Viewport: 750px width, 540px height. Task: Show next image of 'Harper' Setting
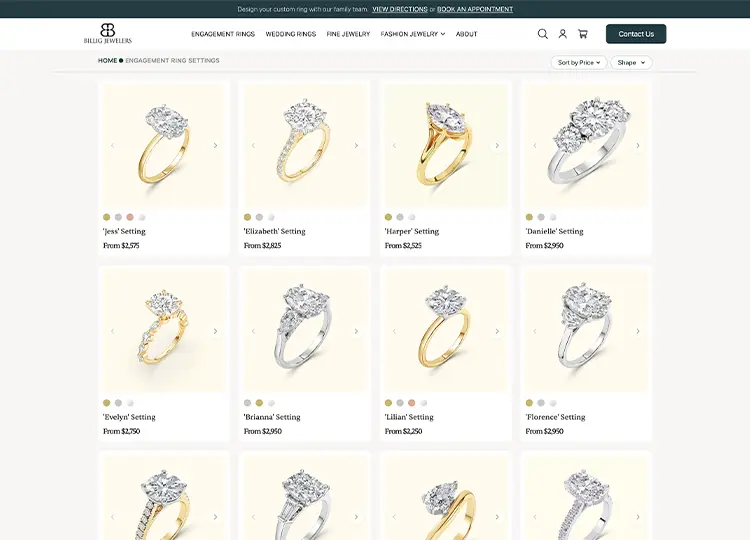click(497, 145)
